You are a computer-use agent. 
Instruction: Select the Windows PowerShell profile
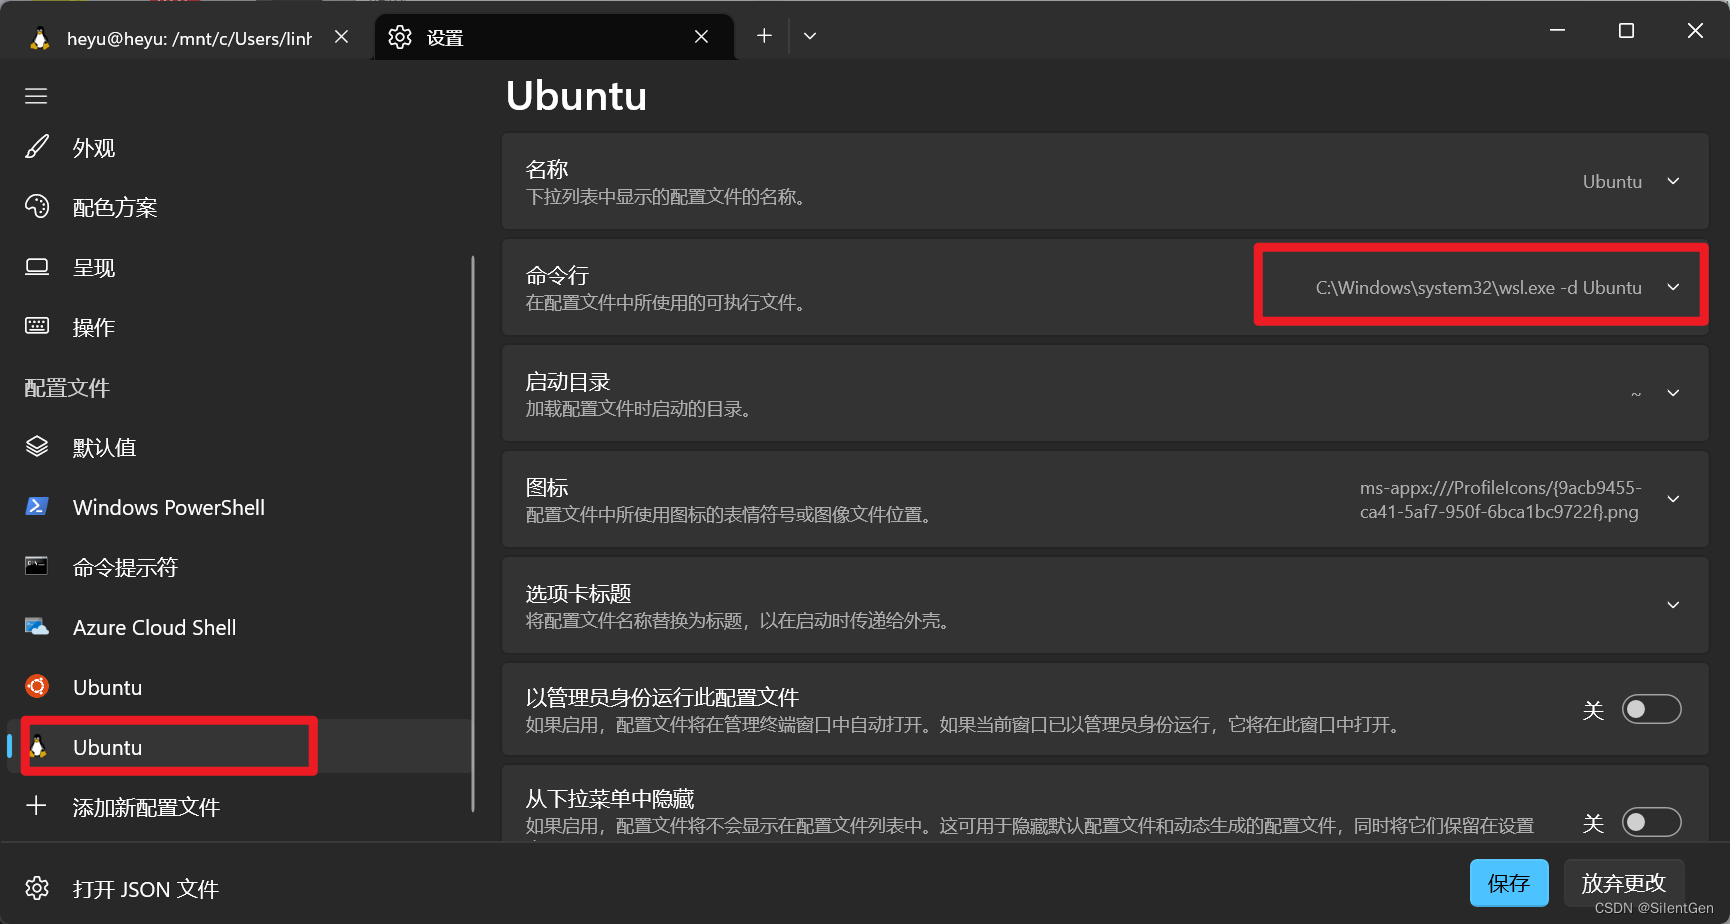tap(238, 508)
